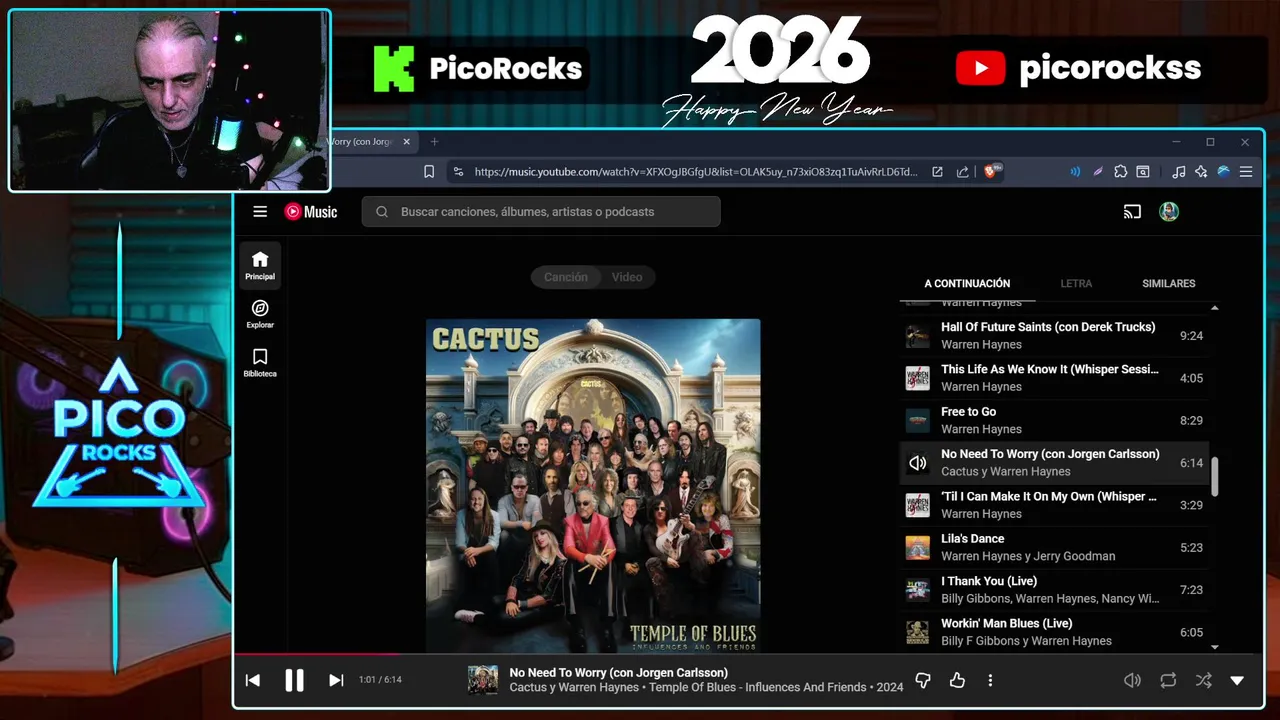The width and height of the screenshot is (1280, 720).
Task: Play Workin' Man Blues (Live) track
Action: pyautogui.click(x=1054, y=632)
